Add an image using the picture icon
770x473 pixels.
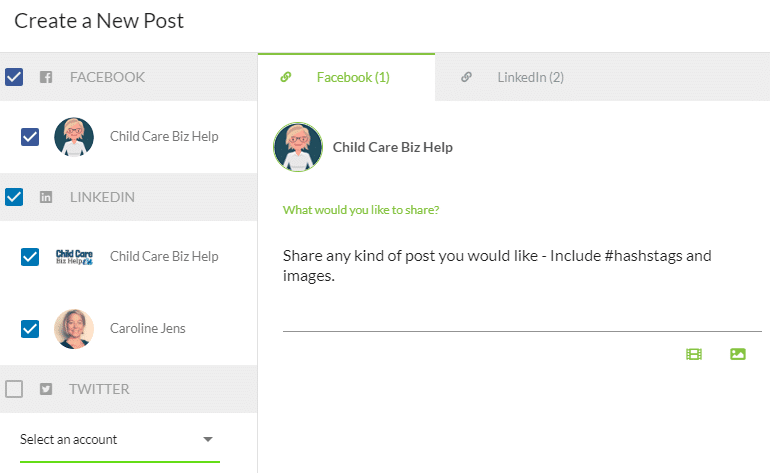click(738, 354)
